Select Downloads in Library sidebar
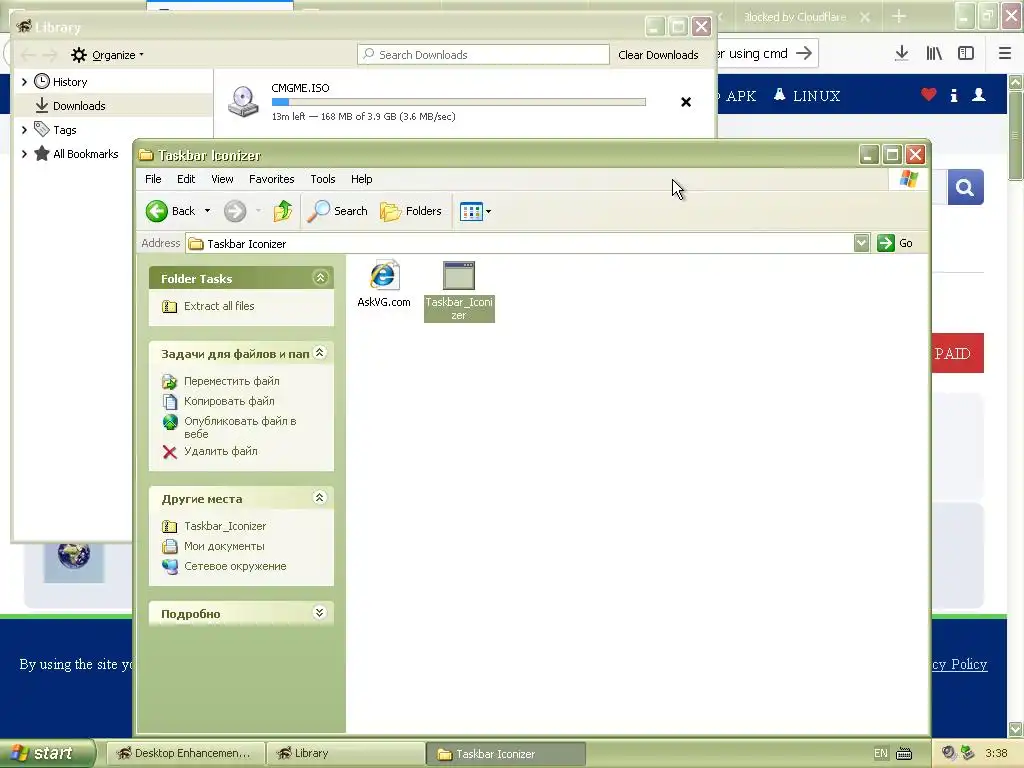This screenshot has width=1024, height=768. point(79,106)
